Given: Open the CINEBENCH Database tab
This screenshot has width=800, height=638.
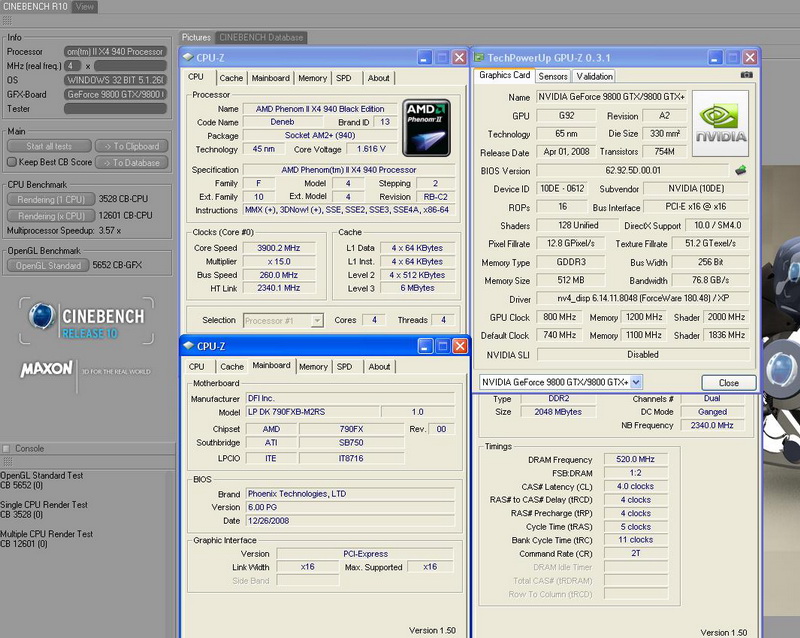Looking at the screenshot, I should pos(261,38).
